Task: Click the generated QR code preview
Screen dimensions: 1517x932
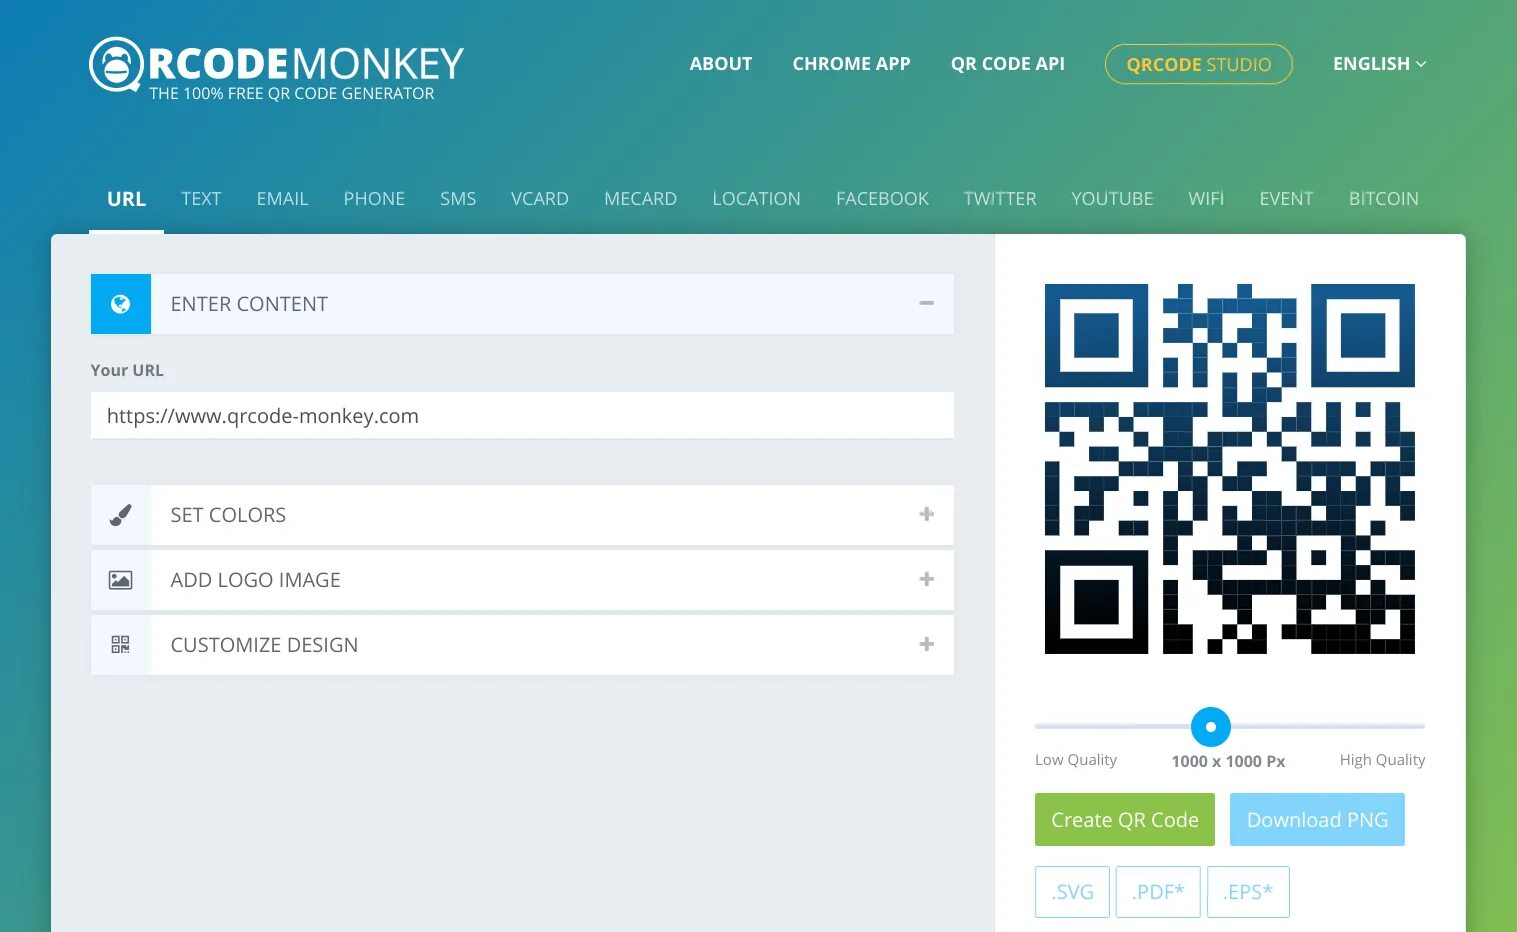Action: (x=1230, y=469)
